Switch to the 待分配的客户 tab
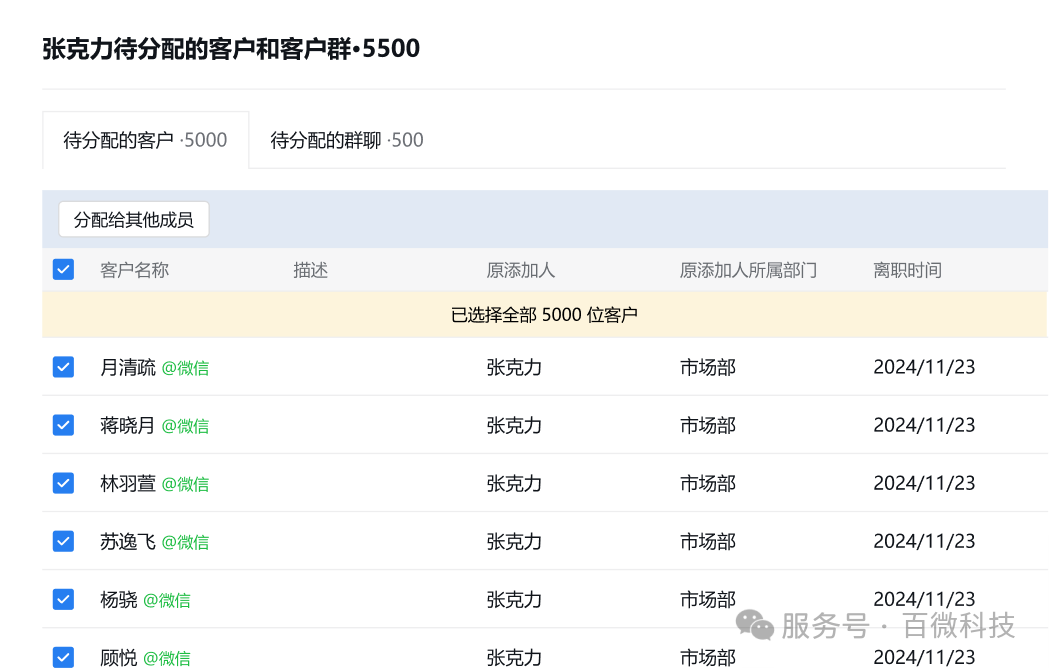 145,140
